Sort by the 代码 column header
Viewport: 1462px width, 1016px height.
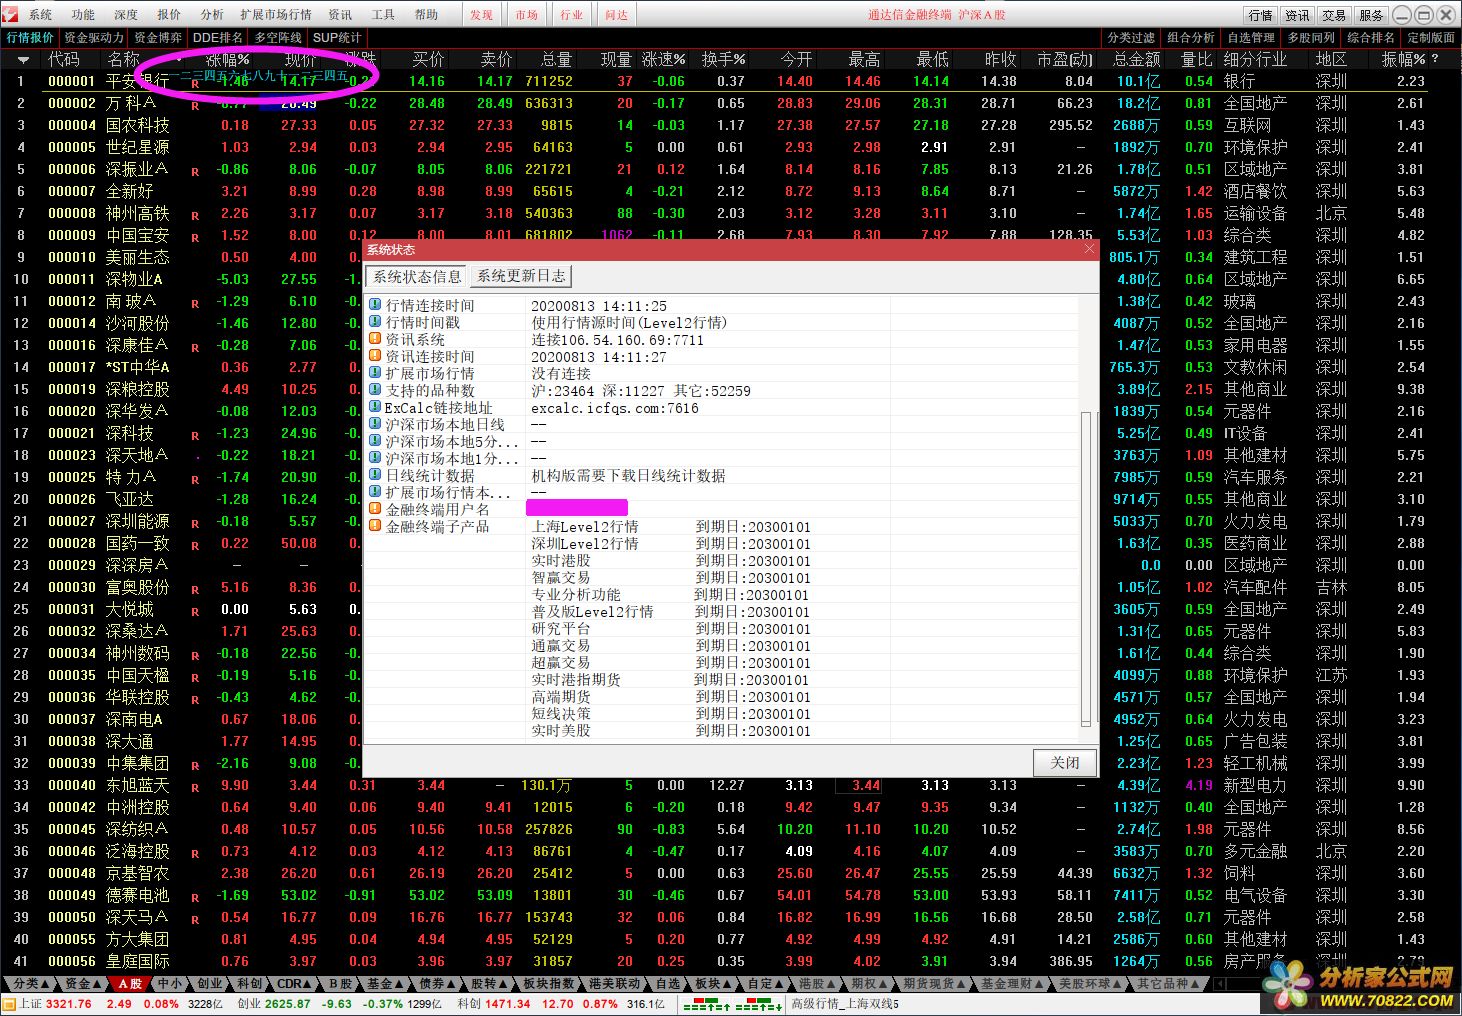click(64, 60)
